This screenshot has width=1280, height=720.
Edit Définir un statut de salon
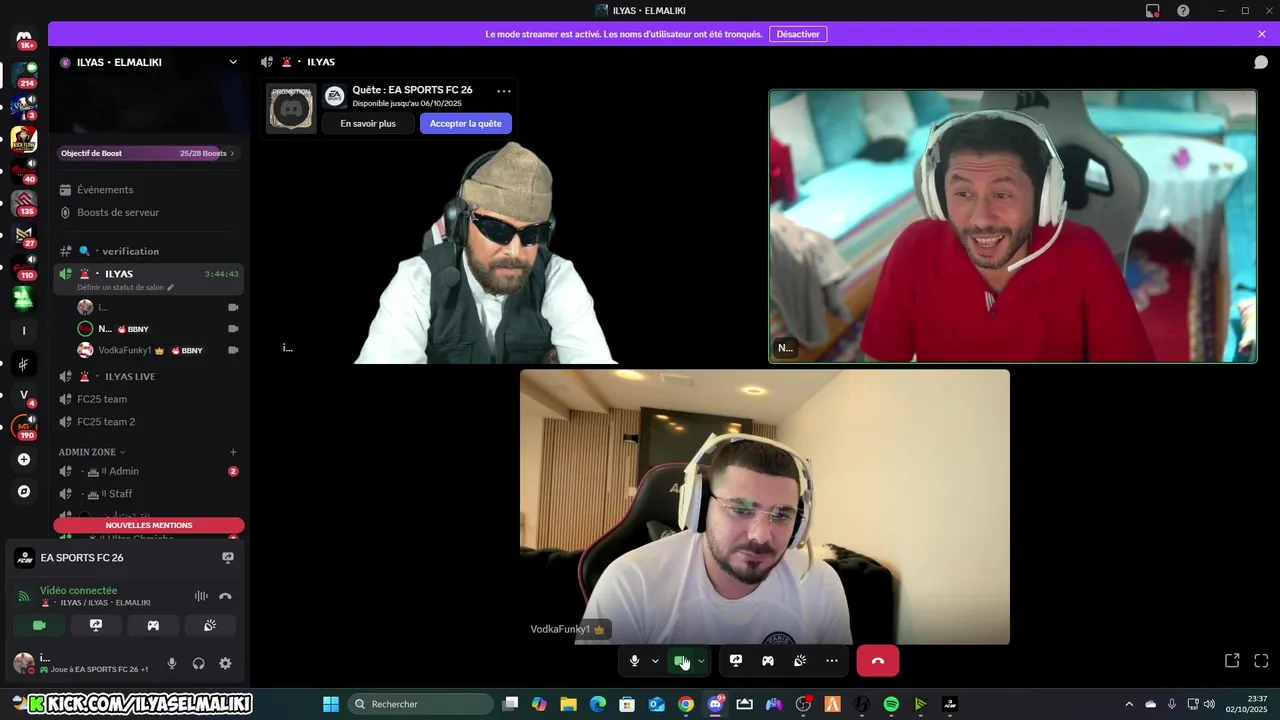click(126, 287)
